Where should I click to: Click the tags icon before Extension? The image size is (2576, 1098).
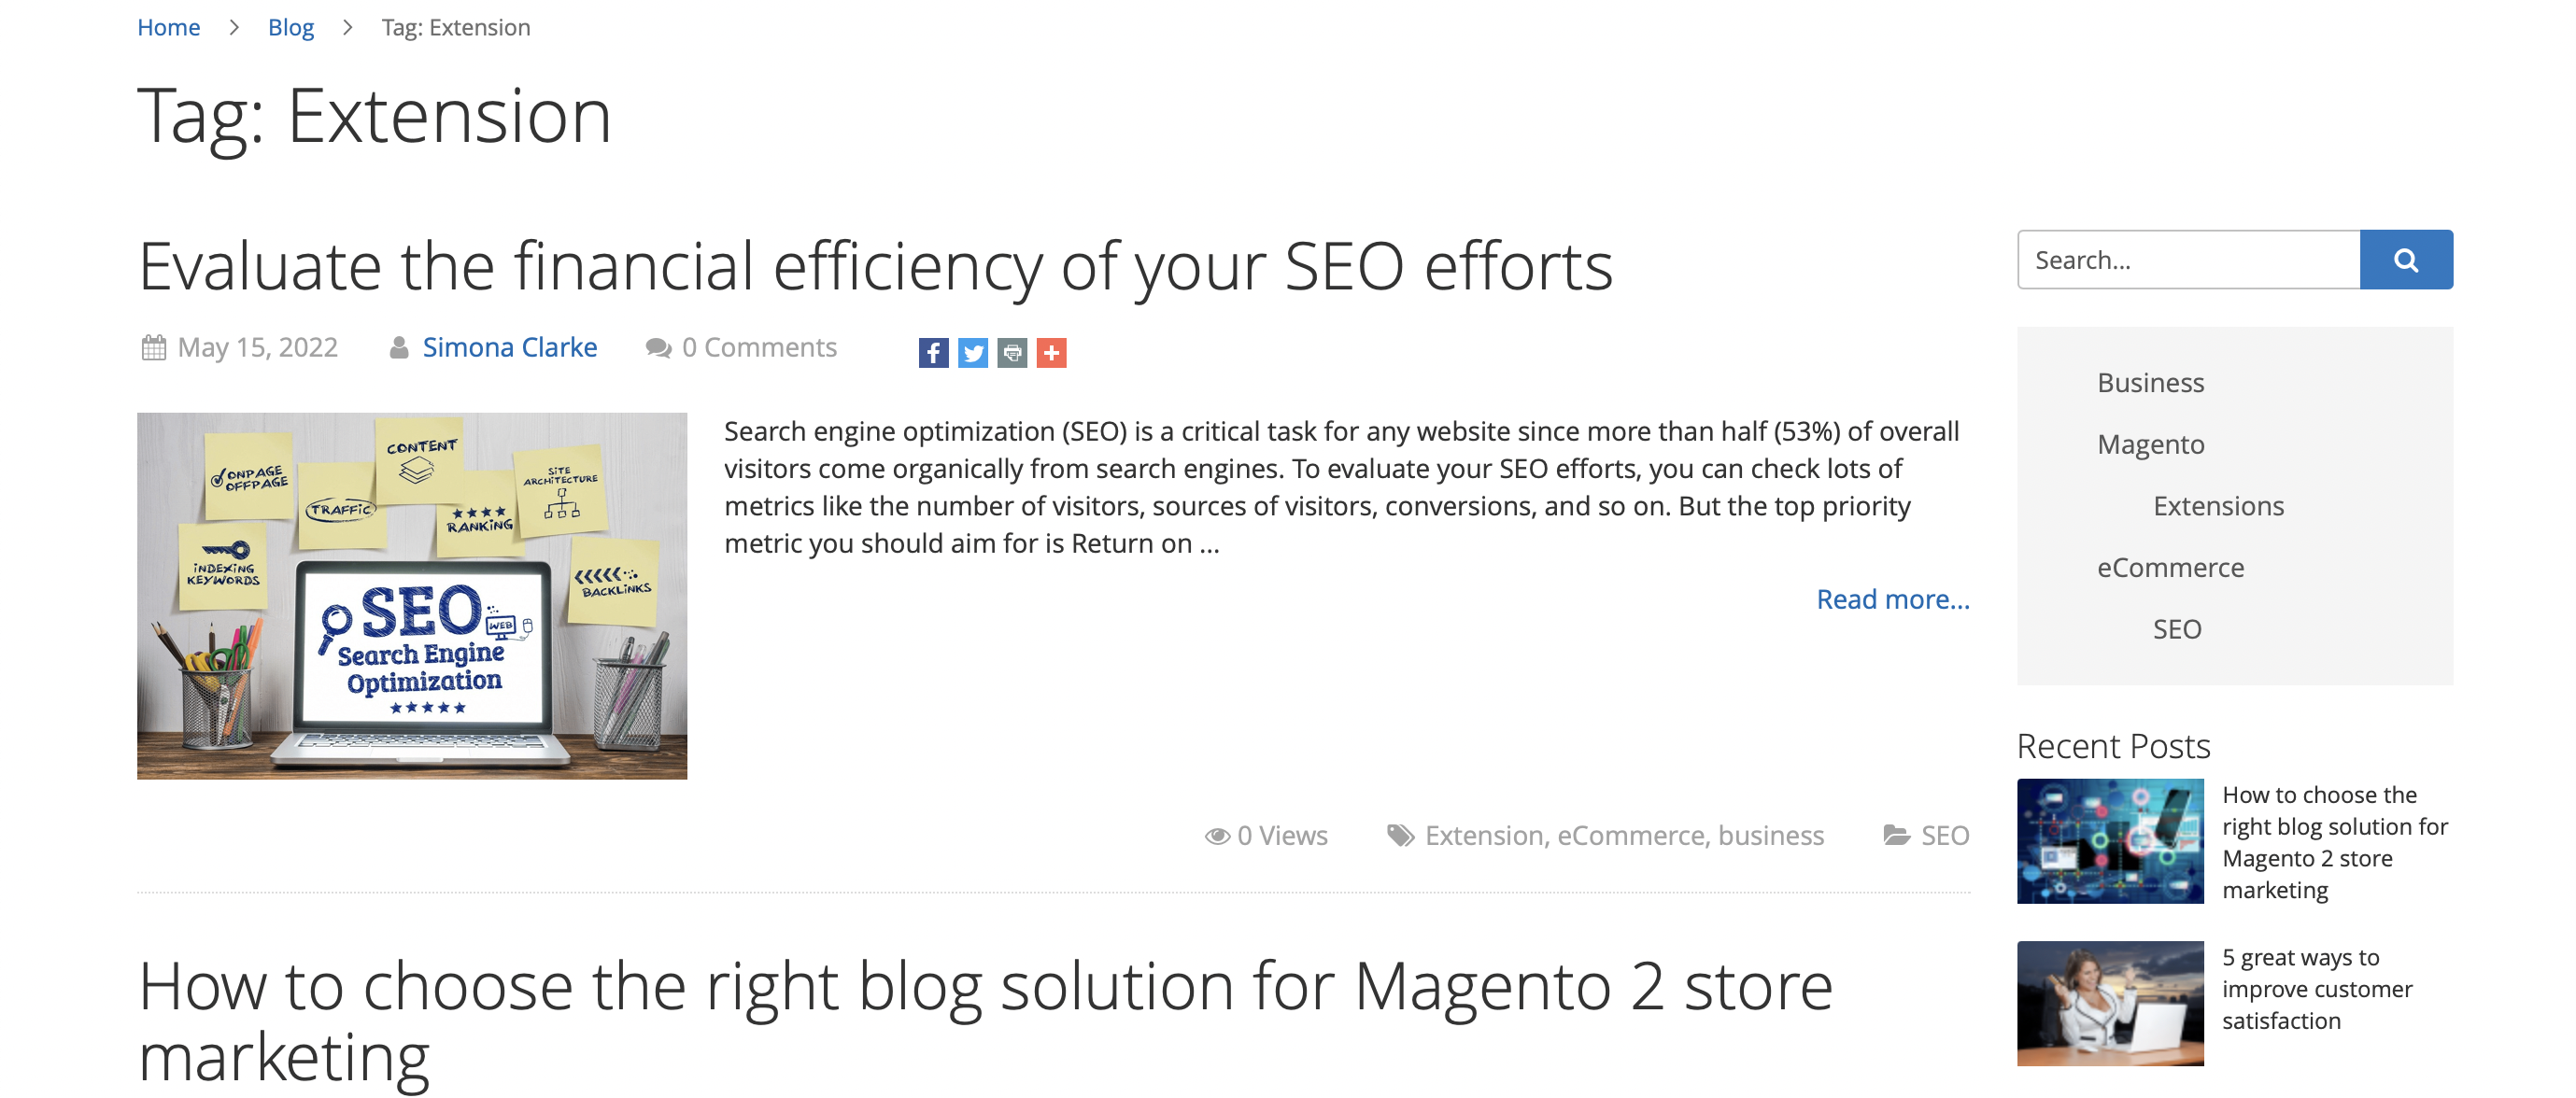(1400, 836)
